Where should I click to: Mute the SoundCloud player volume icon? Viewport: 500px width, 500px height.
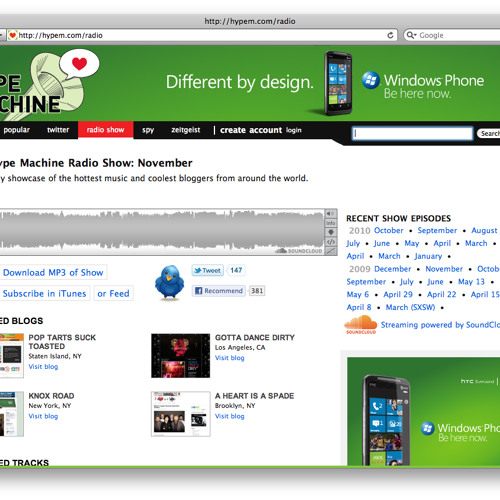tap(331, 213)
